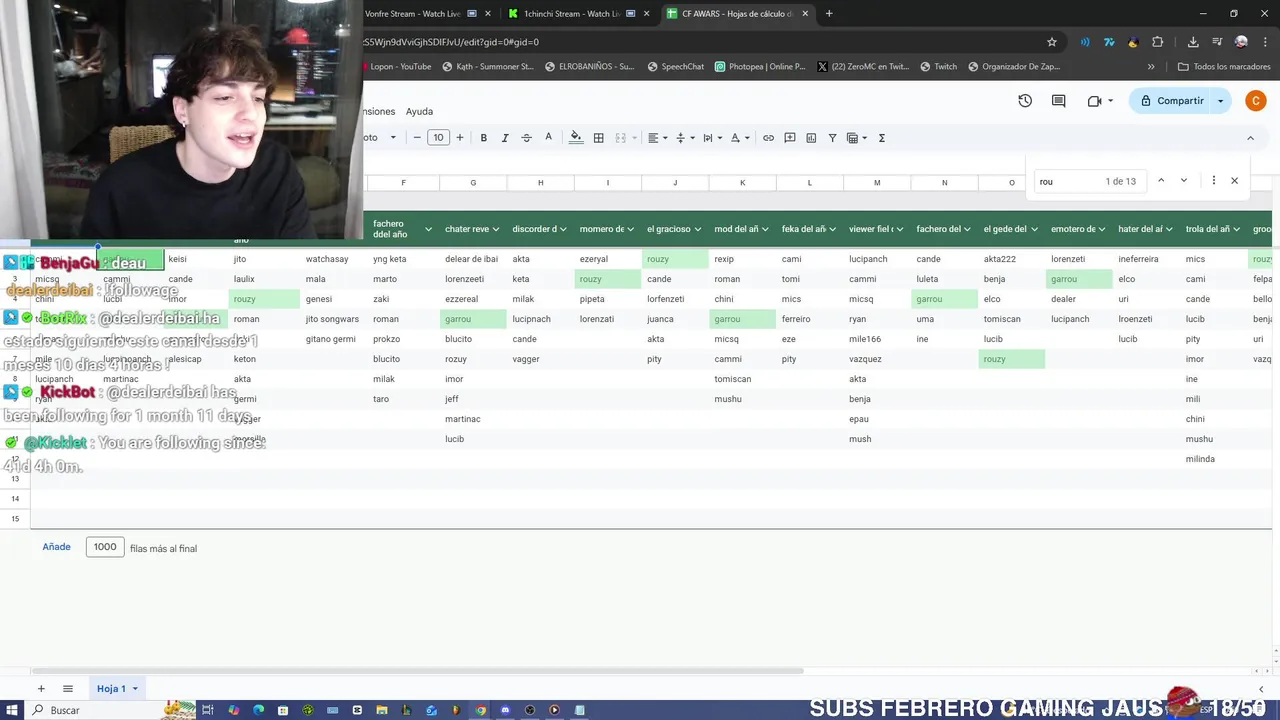Increase font size with the plus button

(460, 138)
